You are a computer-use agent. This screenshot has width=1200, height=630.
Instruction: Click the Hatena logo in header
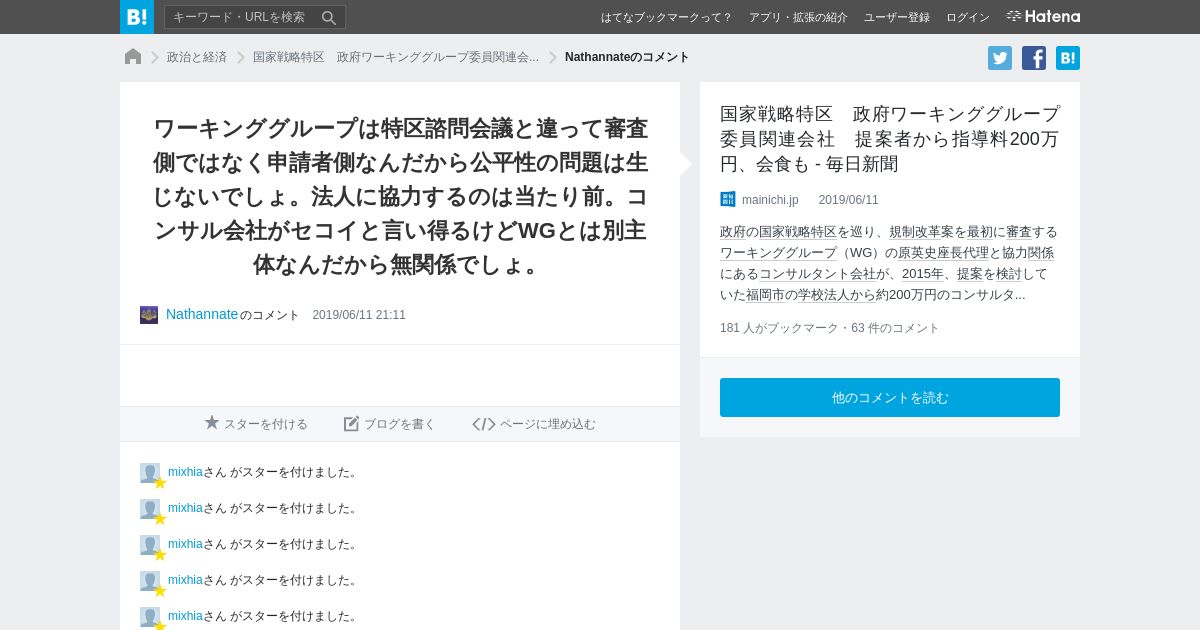[x=1043, y=17]
